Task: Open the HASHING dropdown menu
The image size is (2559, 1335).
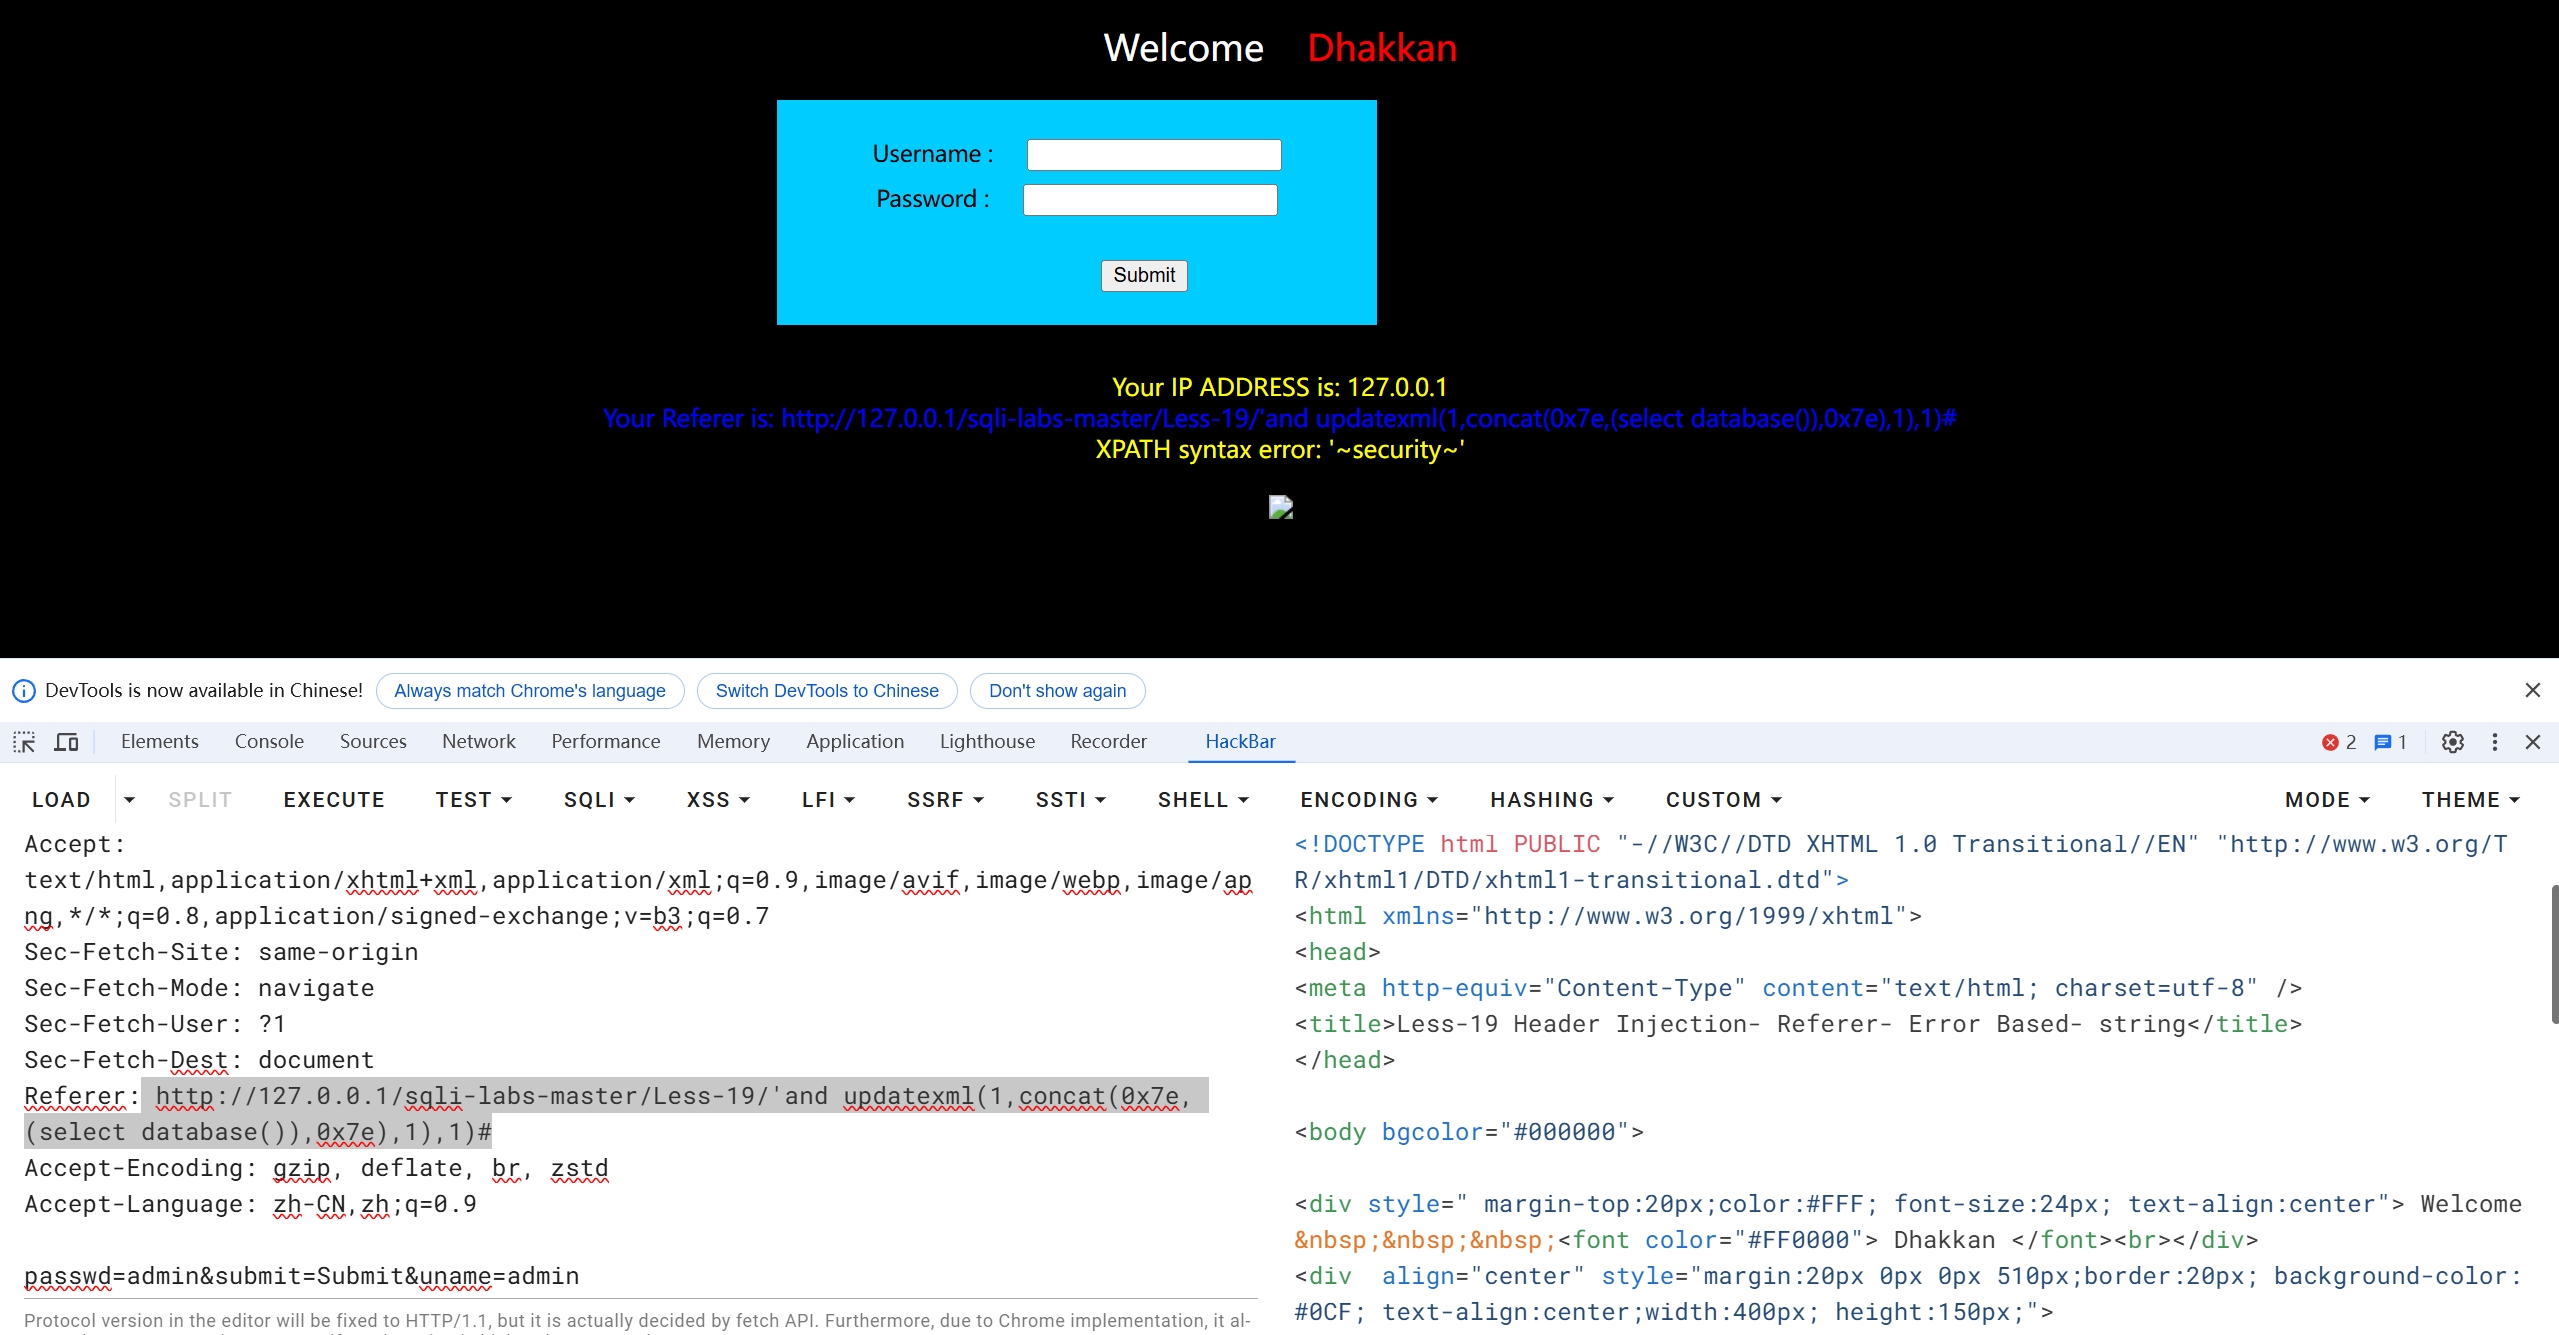Action: coord(1551,800)
